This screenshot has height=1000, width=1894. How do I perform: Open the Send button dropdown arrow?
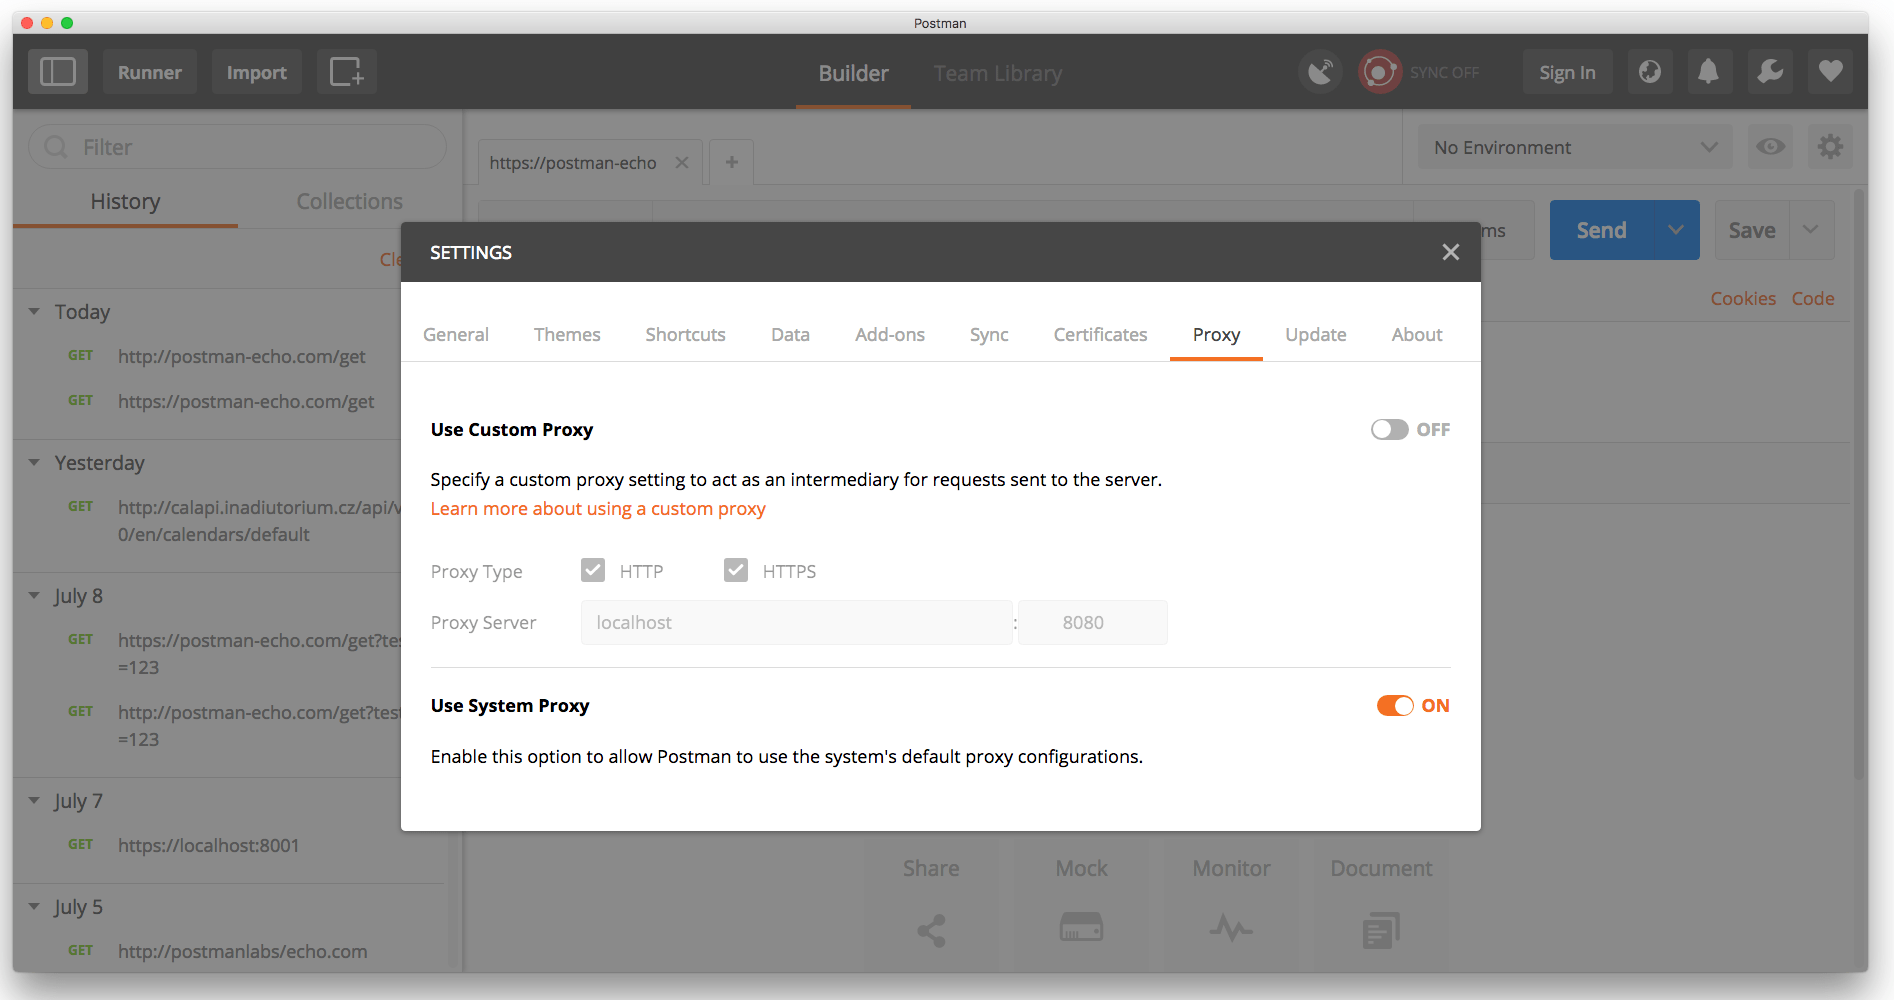[x=1676, y=230]
